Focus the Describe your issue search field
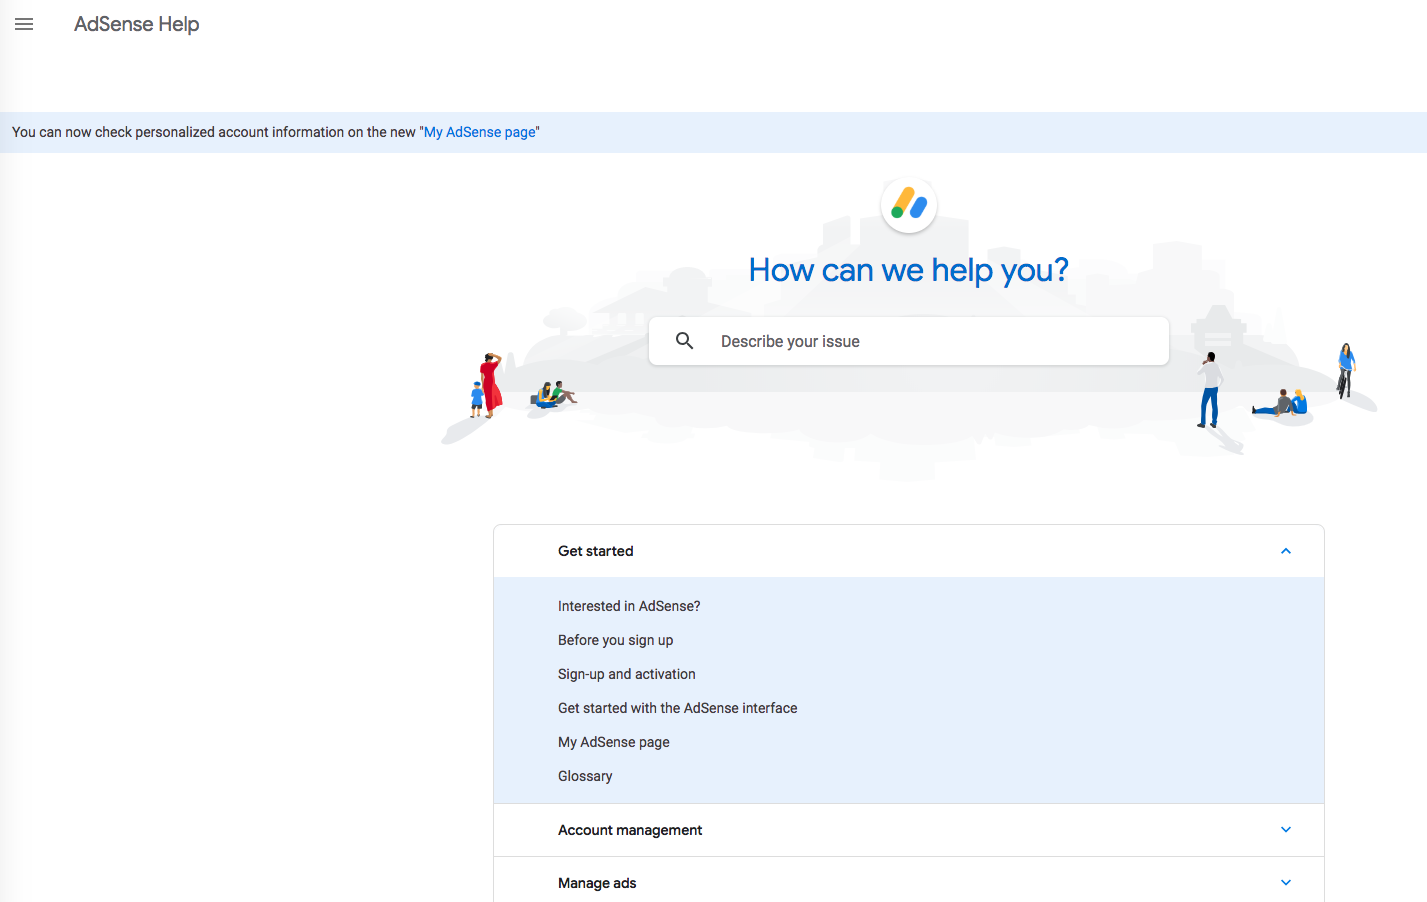Viewport: 1427px width, 902px height. point(909,341)
